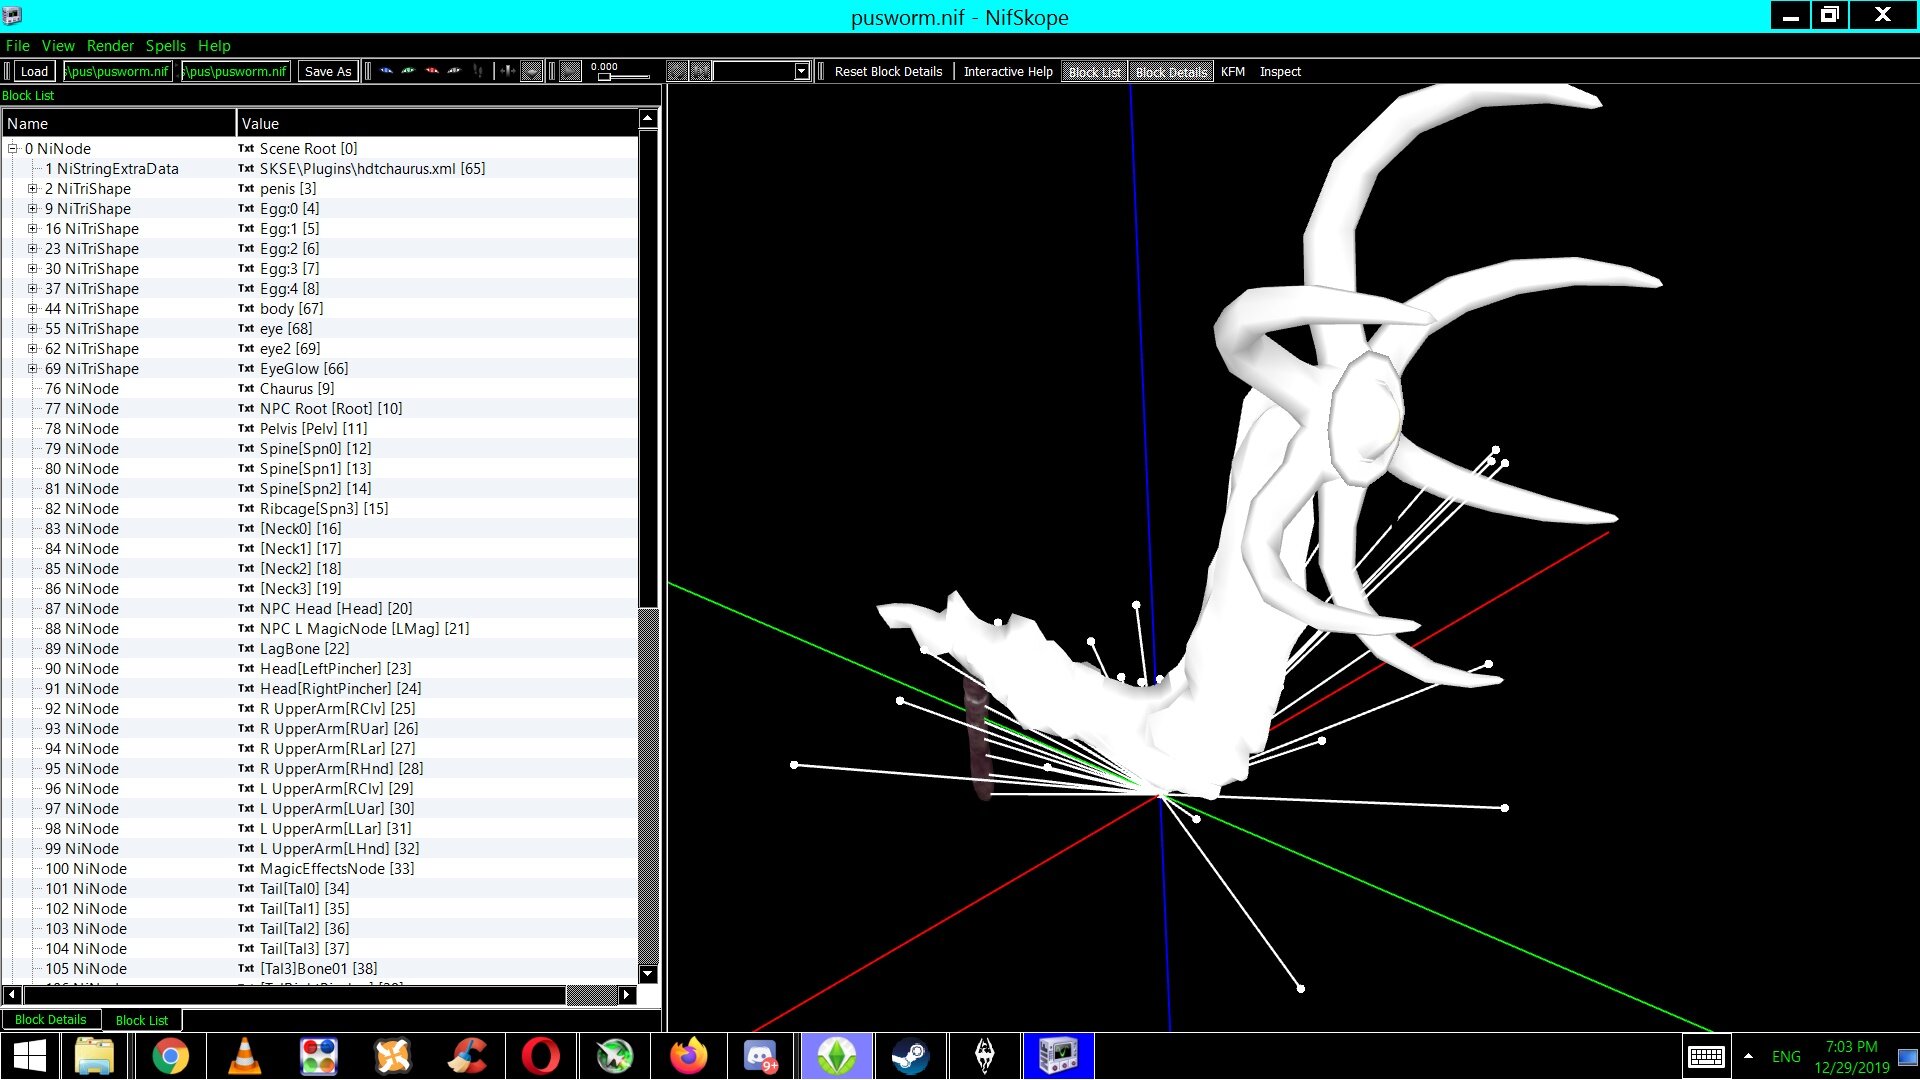The image size is (1920, 1080).
Task: Select the 89 NiNode LagBone row
Action: coord(320,649)
